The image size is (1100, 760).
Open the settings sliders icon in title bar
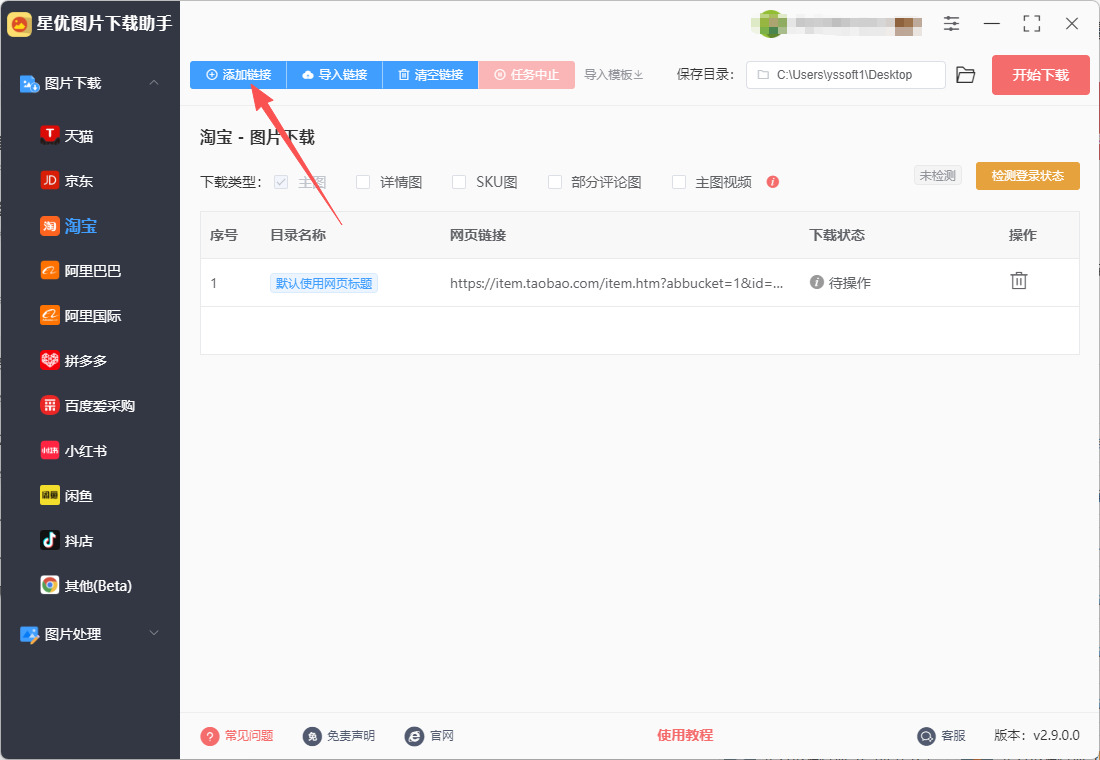pos(951,24)
